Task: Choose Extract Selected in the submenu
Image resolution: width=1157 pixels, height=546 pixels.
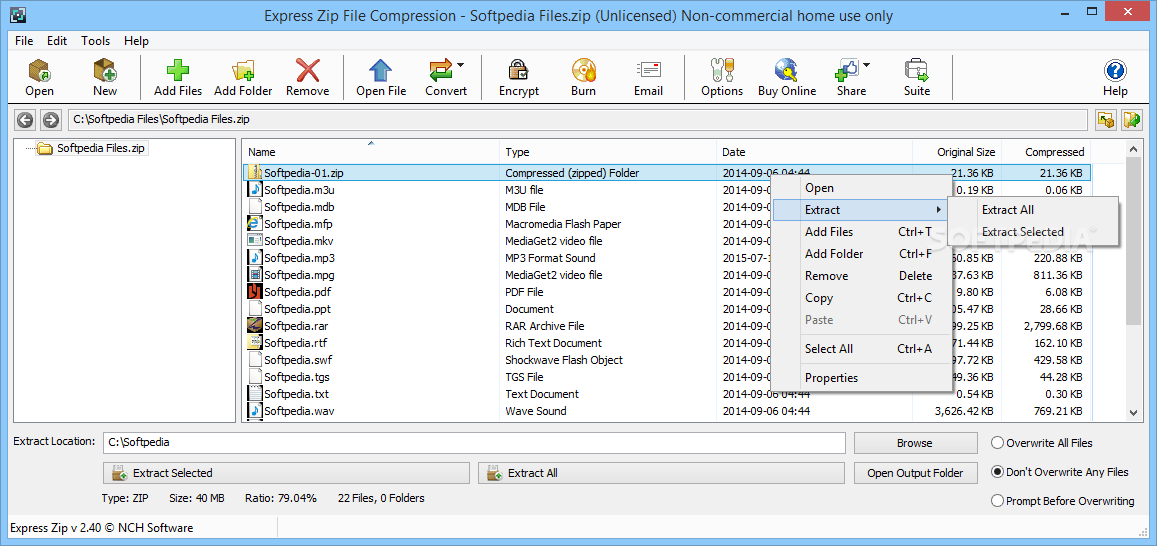Action: click(x=1033, y=232)
